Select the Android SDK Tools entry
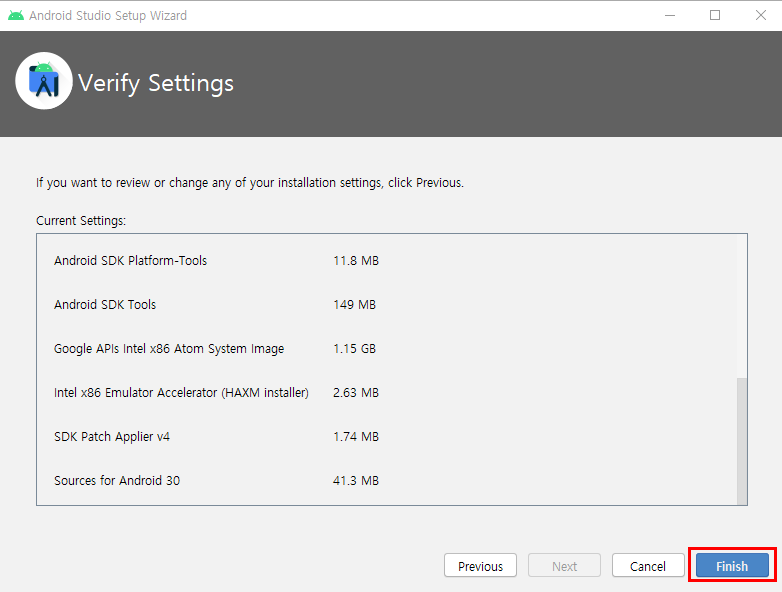The image size is (782, 592). pos(105,304)
